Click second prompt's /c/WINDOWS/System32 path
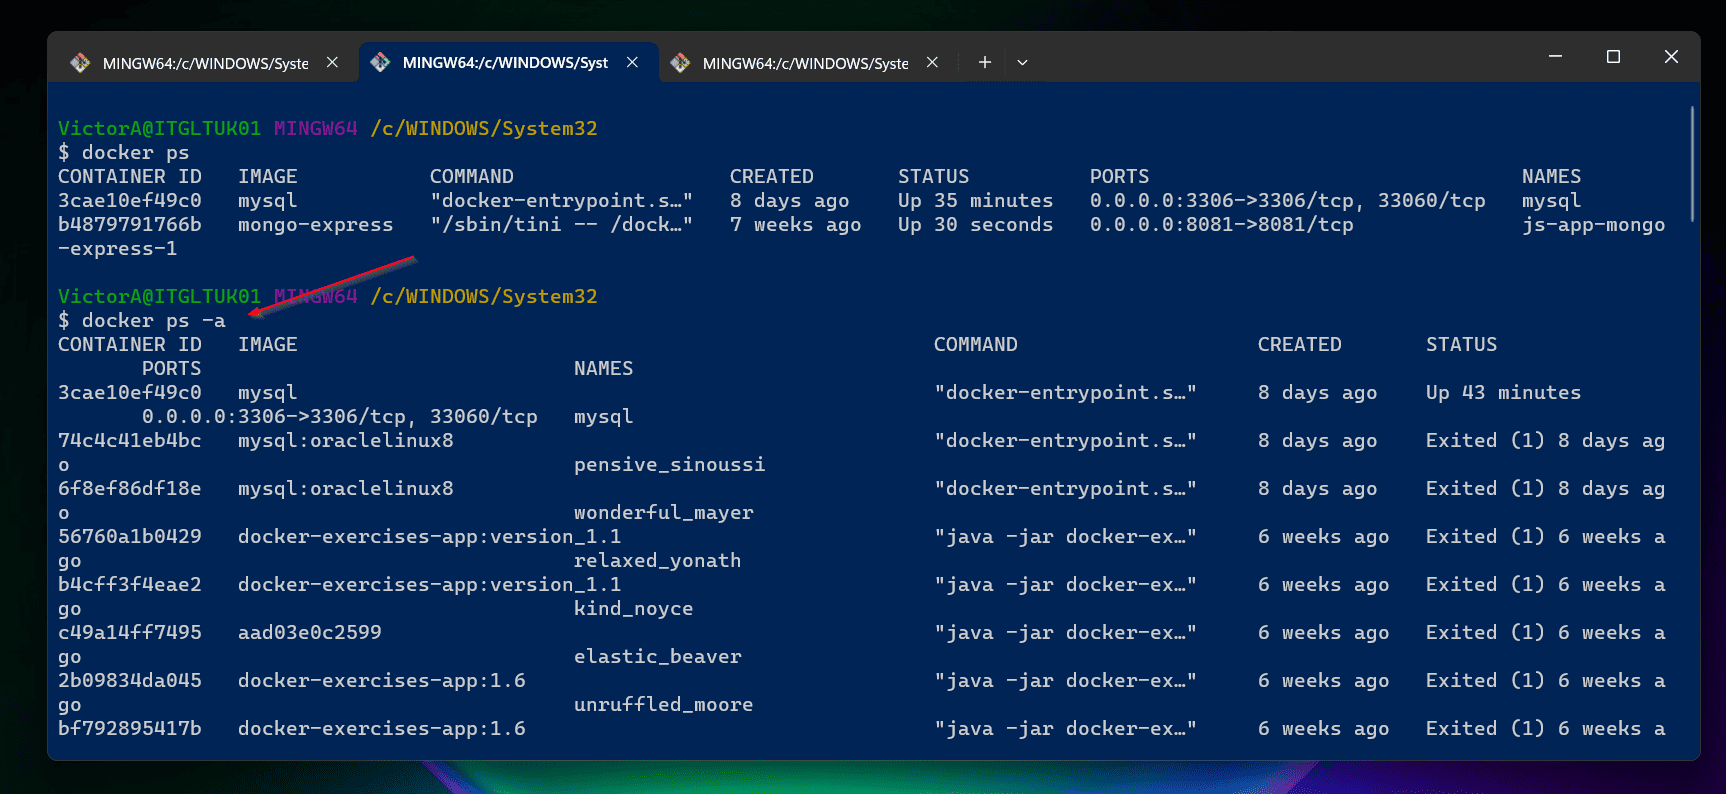Viewport: 1726px width, 794px height. tap(484, 297)
